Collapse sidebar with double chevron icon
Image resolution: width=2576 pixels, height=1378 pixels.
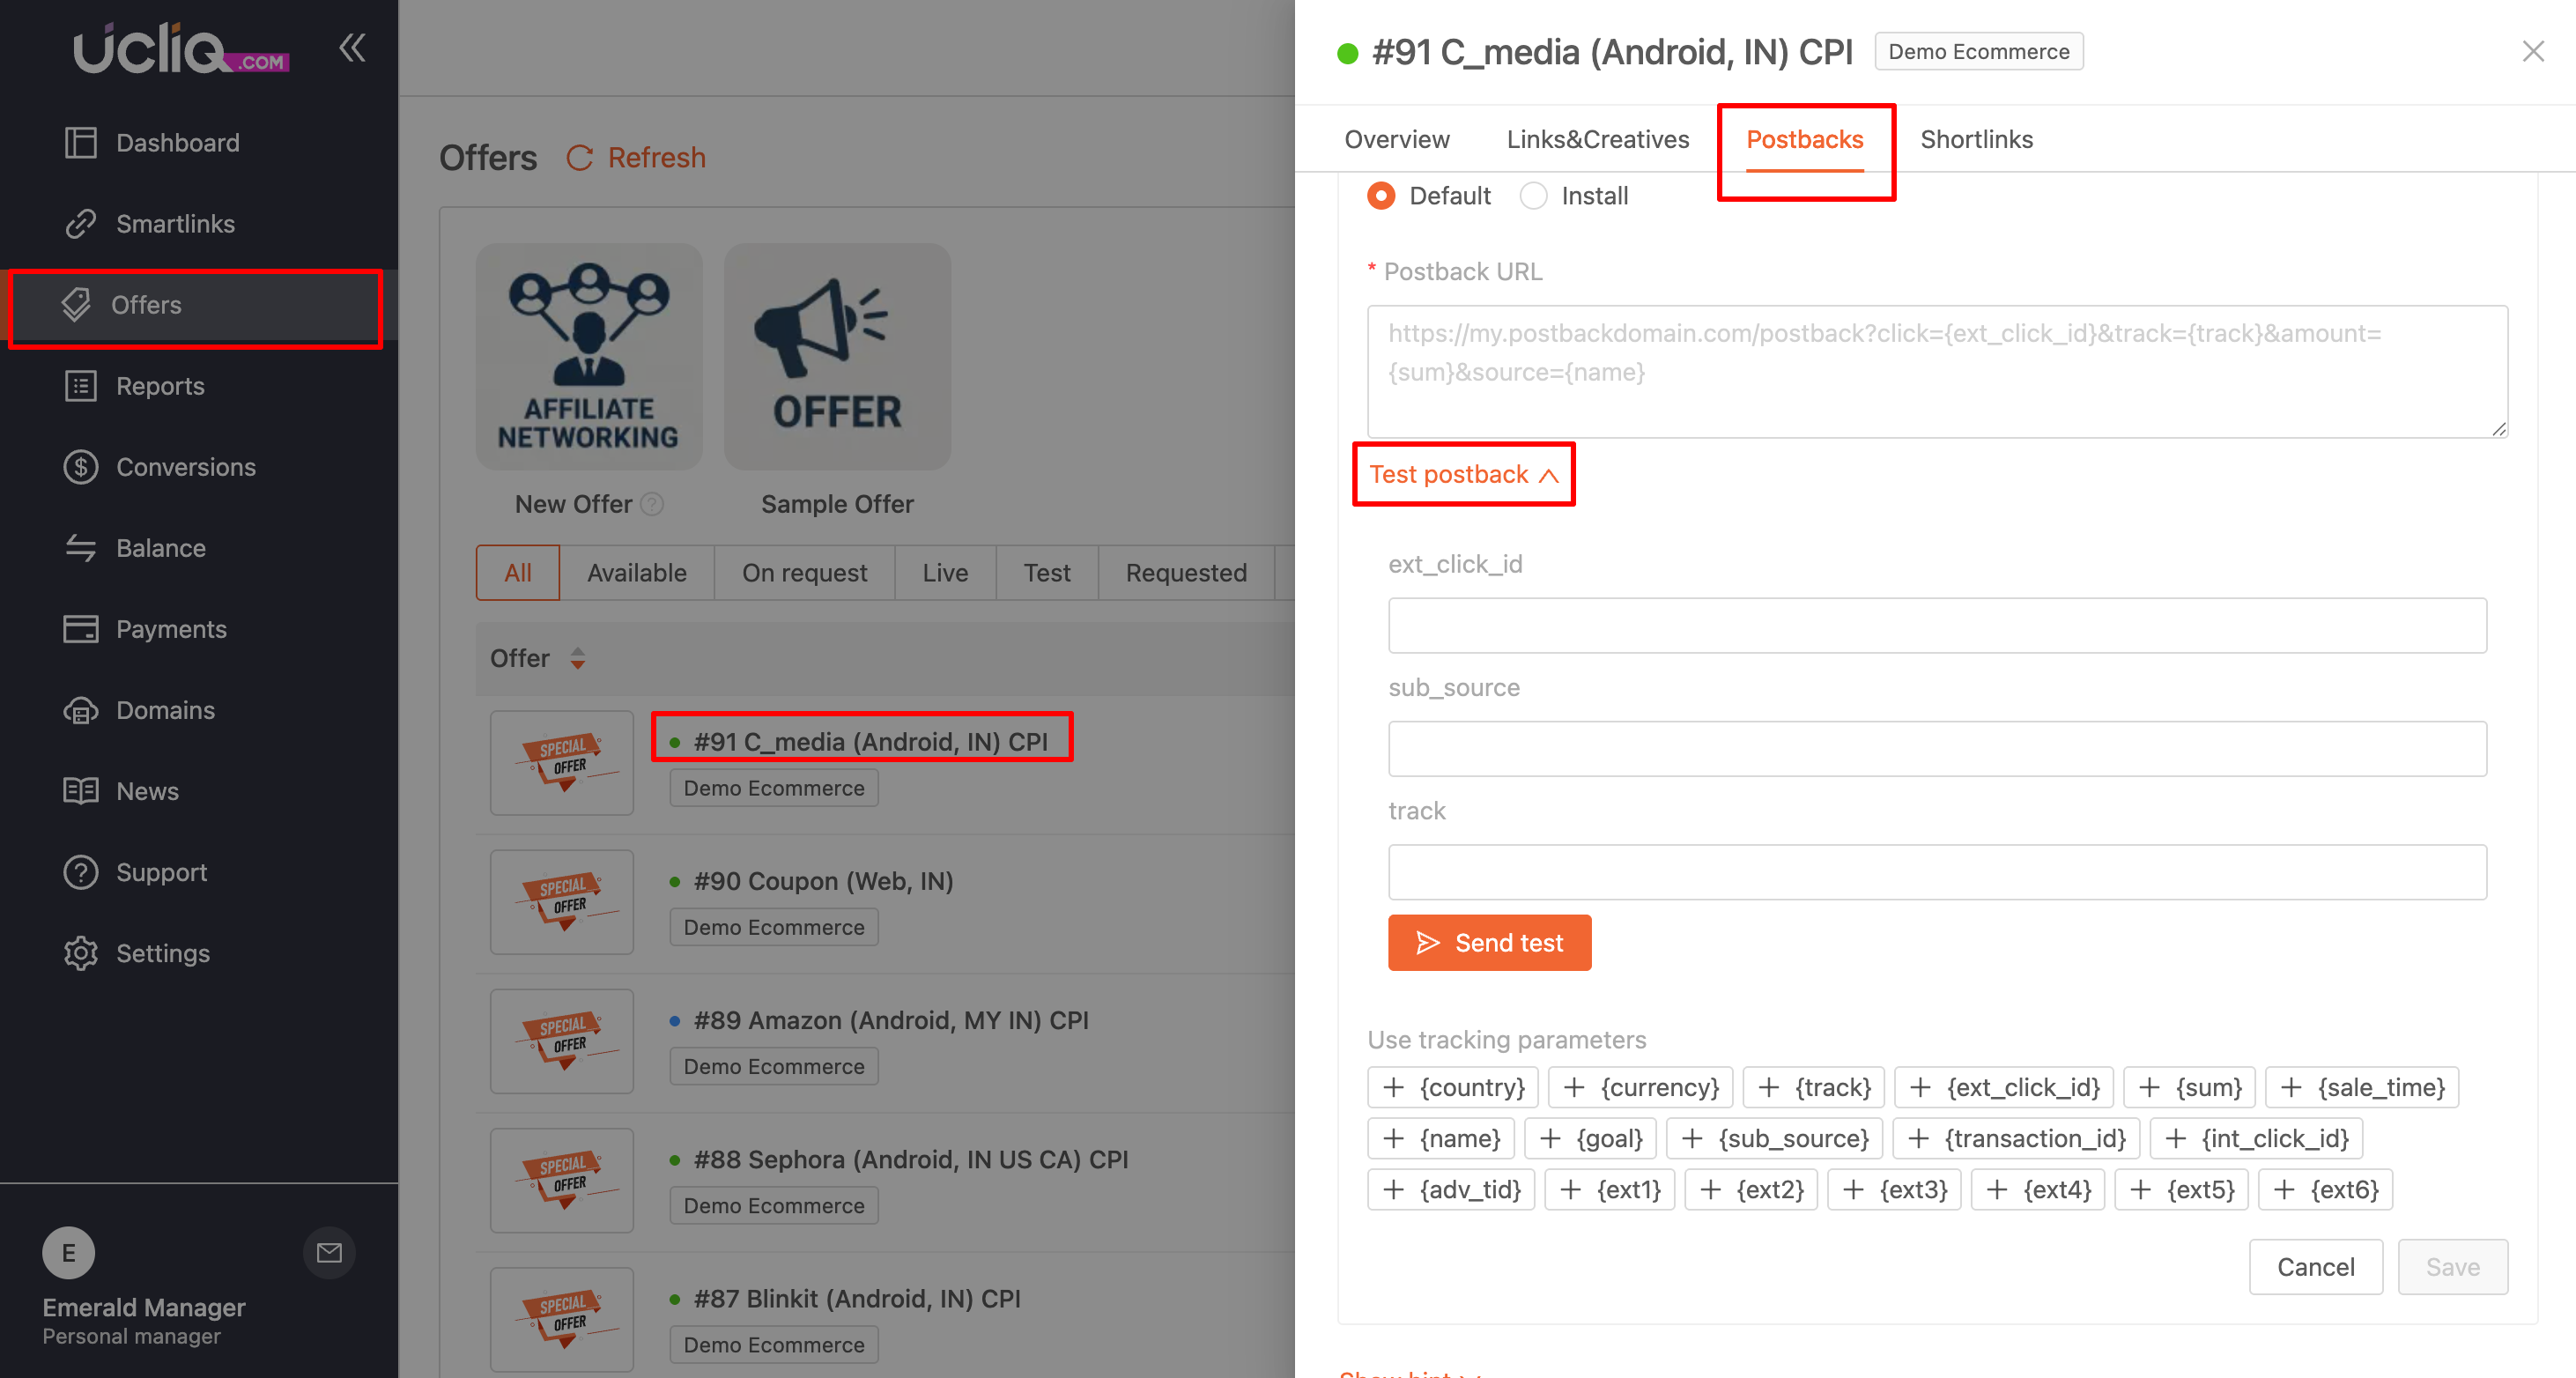click(352, 47)
